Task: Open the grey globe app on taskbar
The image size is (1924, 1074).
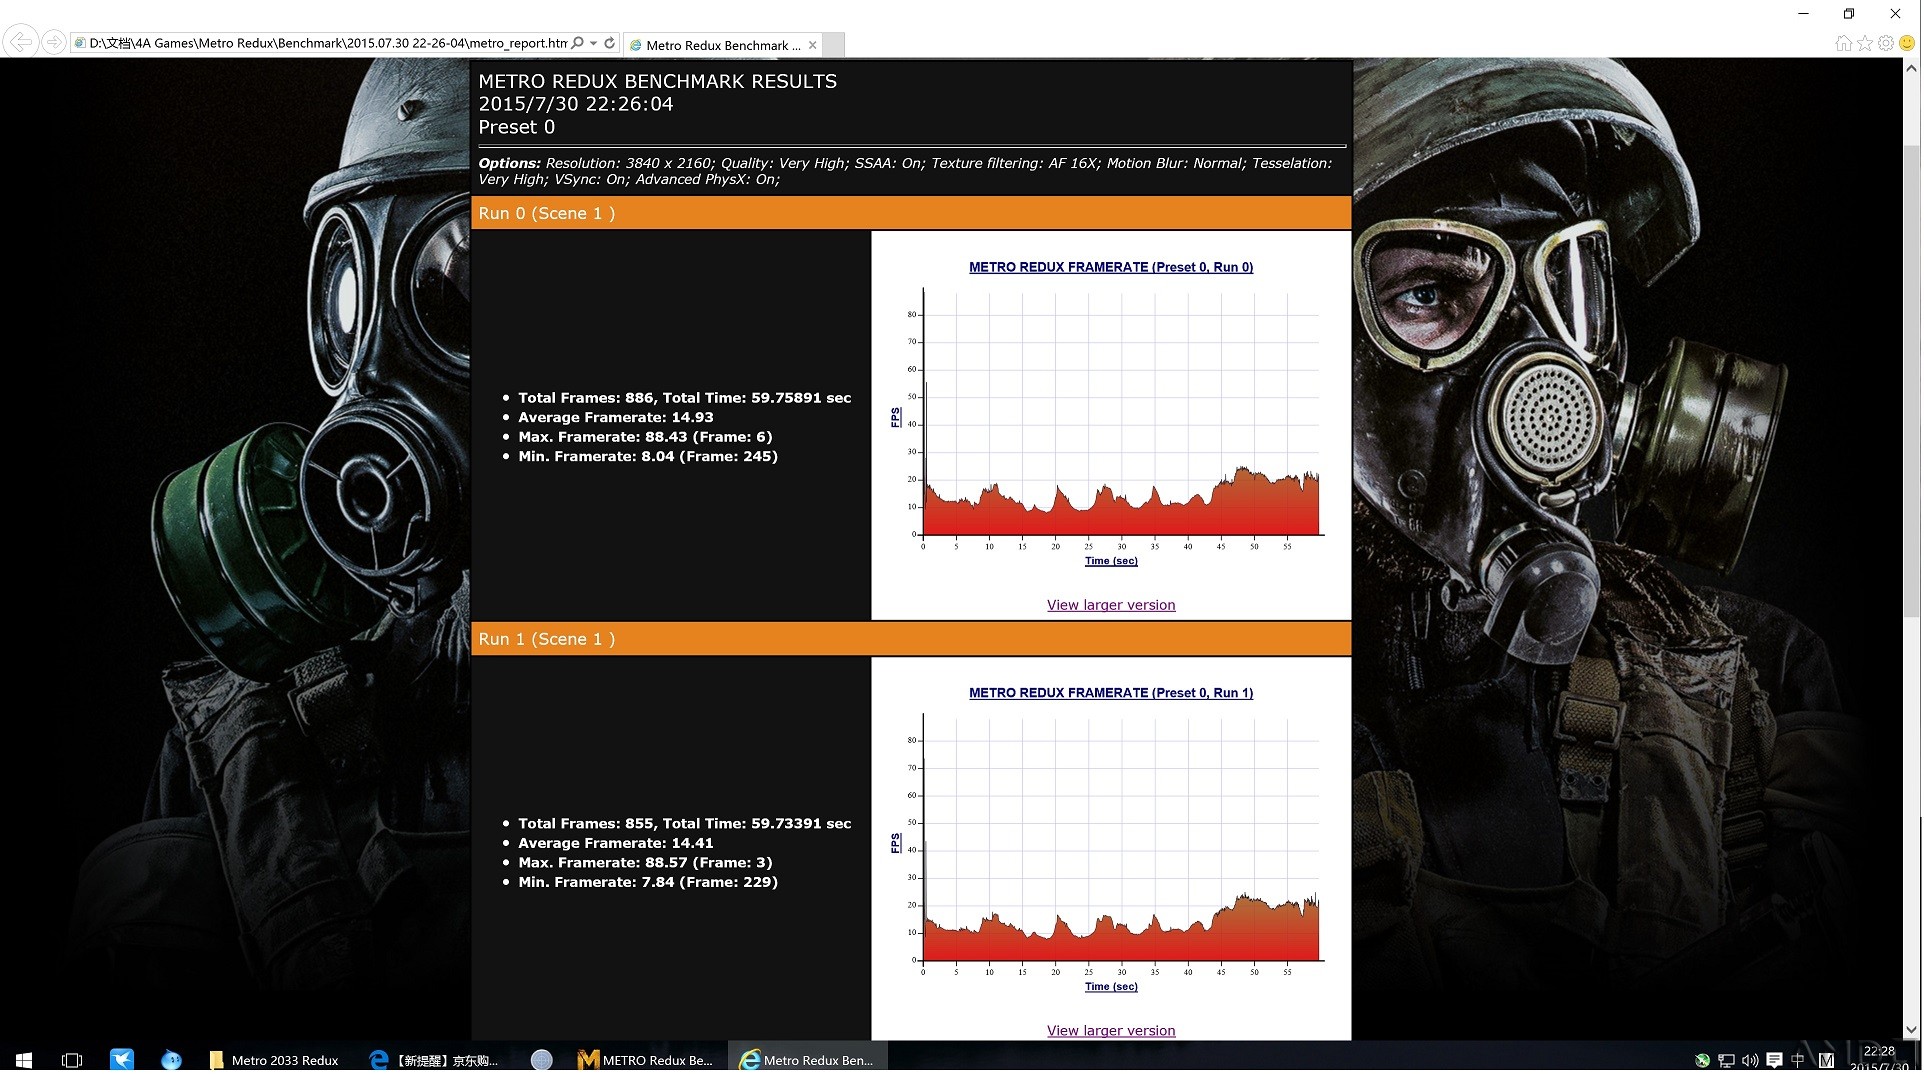Action: 541,1060
